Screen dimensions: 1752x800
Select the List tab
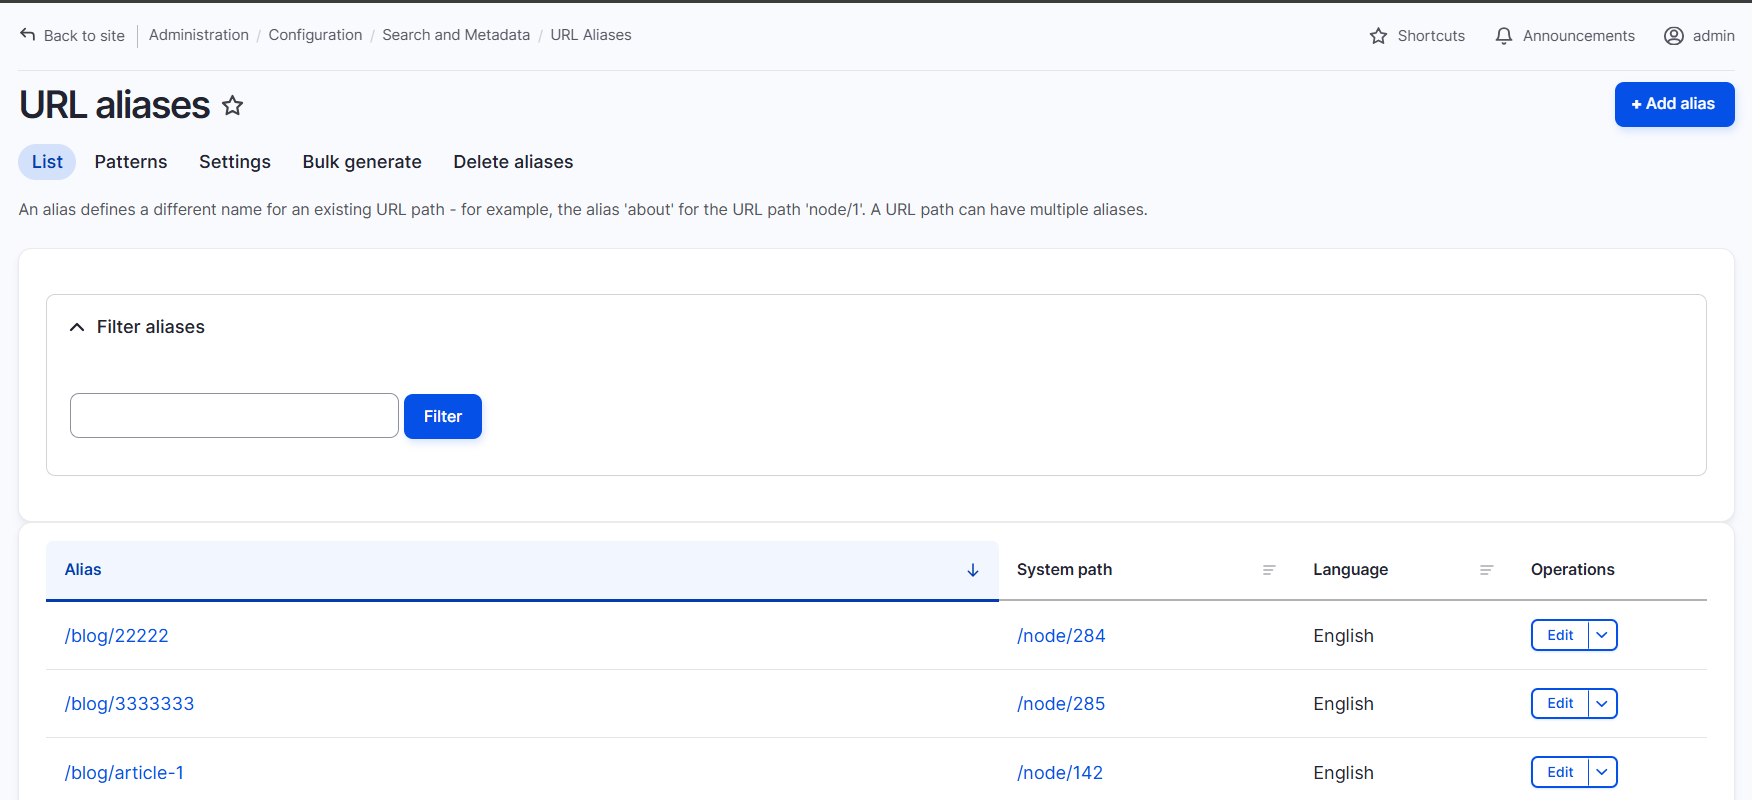pyautogui.click(x=47, y=162)
